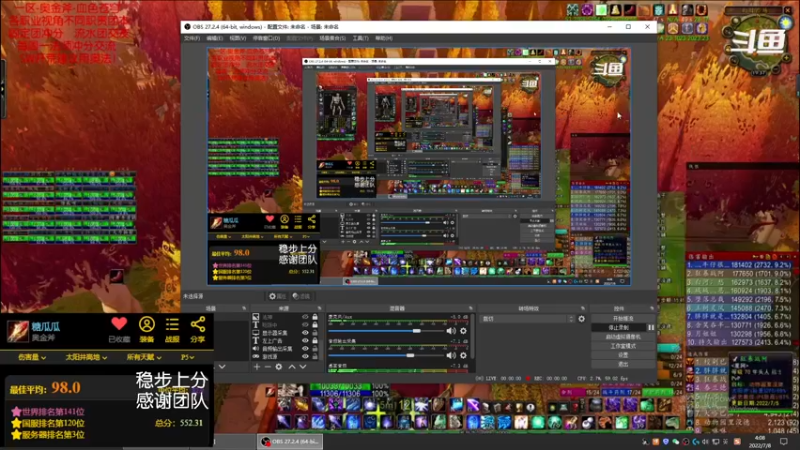Screen dimensions: 800x450
Task: Click the 启动虚拟摄像机 button
Action: (x=623, y=337)
